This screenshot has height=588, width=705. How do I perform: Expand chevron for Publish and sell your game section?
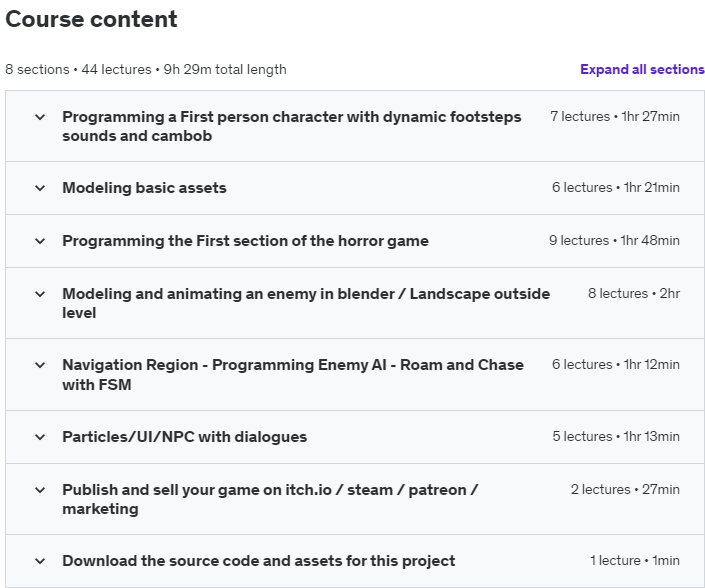(x=40, y=490)
